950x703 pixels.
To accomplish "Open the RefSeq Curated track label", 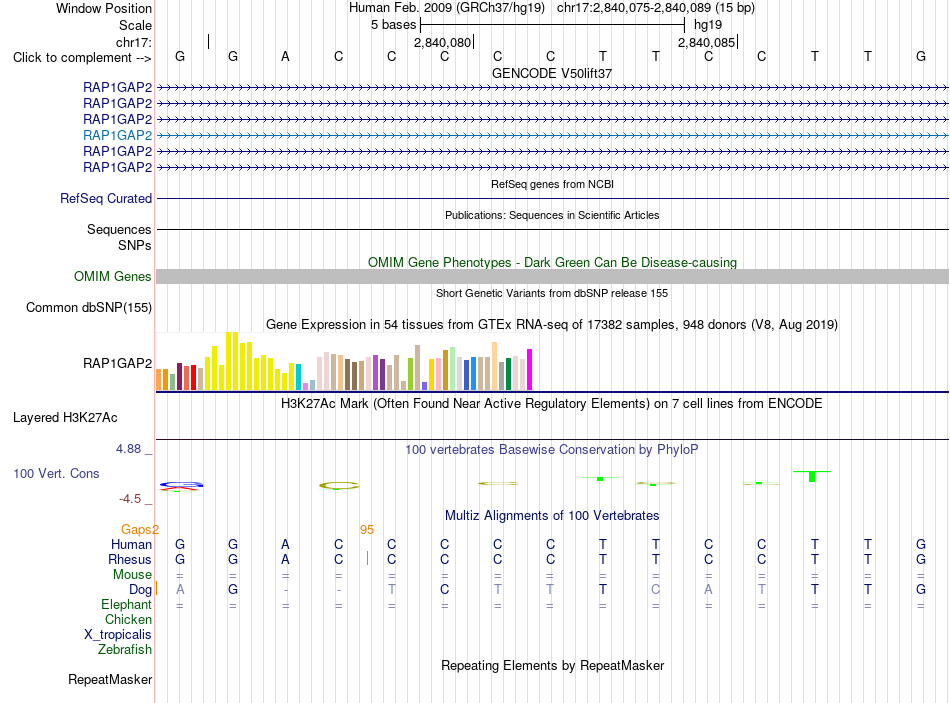I will click(x=106, y=198).
